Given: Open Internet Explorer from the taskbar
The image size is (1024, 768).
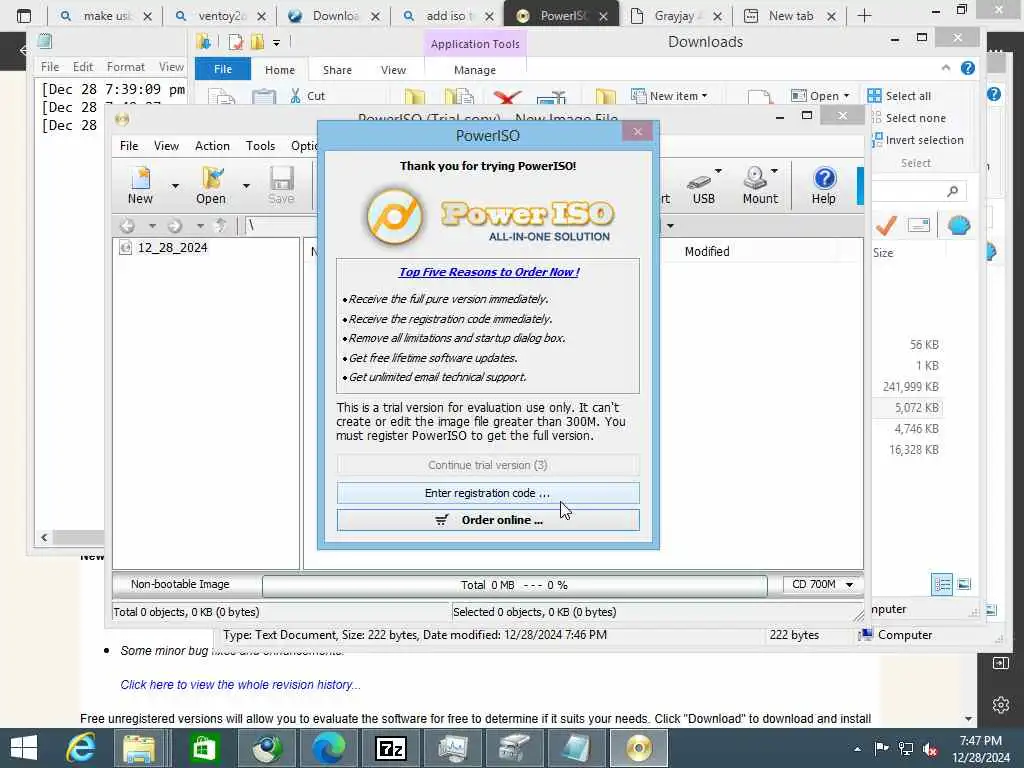Looking at the screenshot, I should 81,748.
